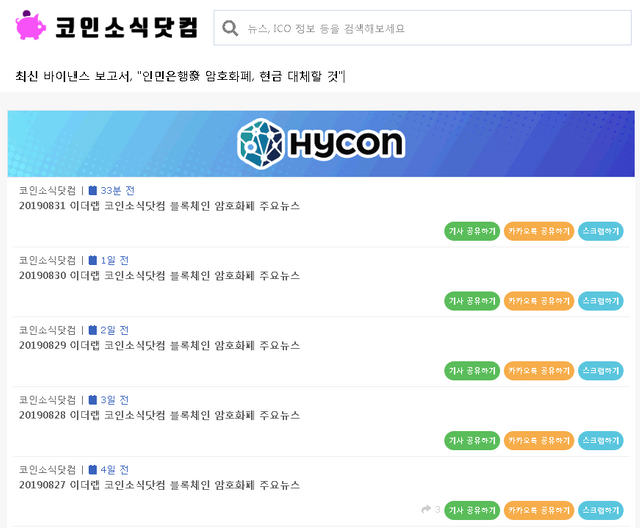Click calendar icon next to 4일 전
Screen dimensions: 640x528
pyautogui.click(x=93, y=469)
